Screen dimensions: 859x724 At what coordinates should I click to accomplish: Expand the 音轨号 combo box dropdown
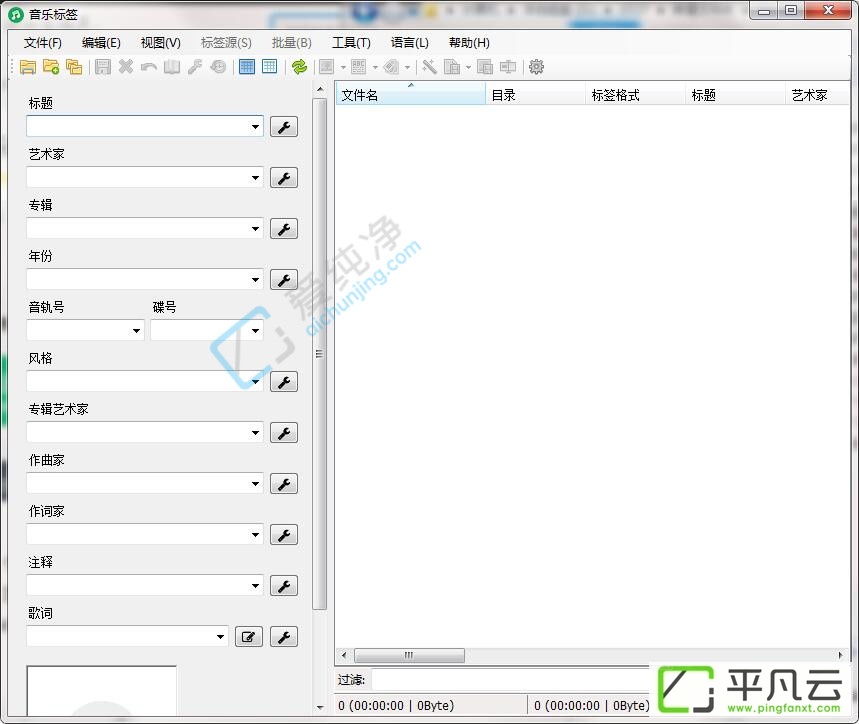click(x=136, y=331)
